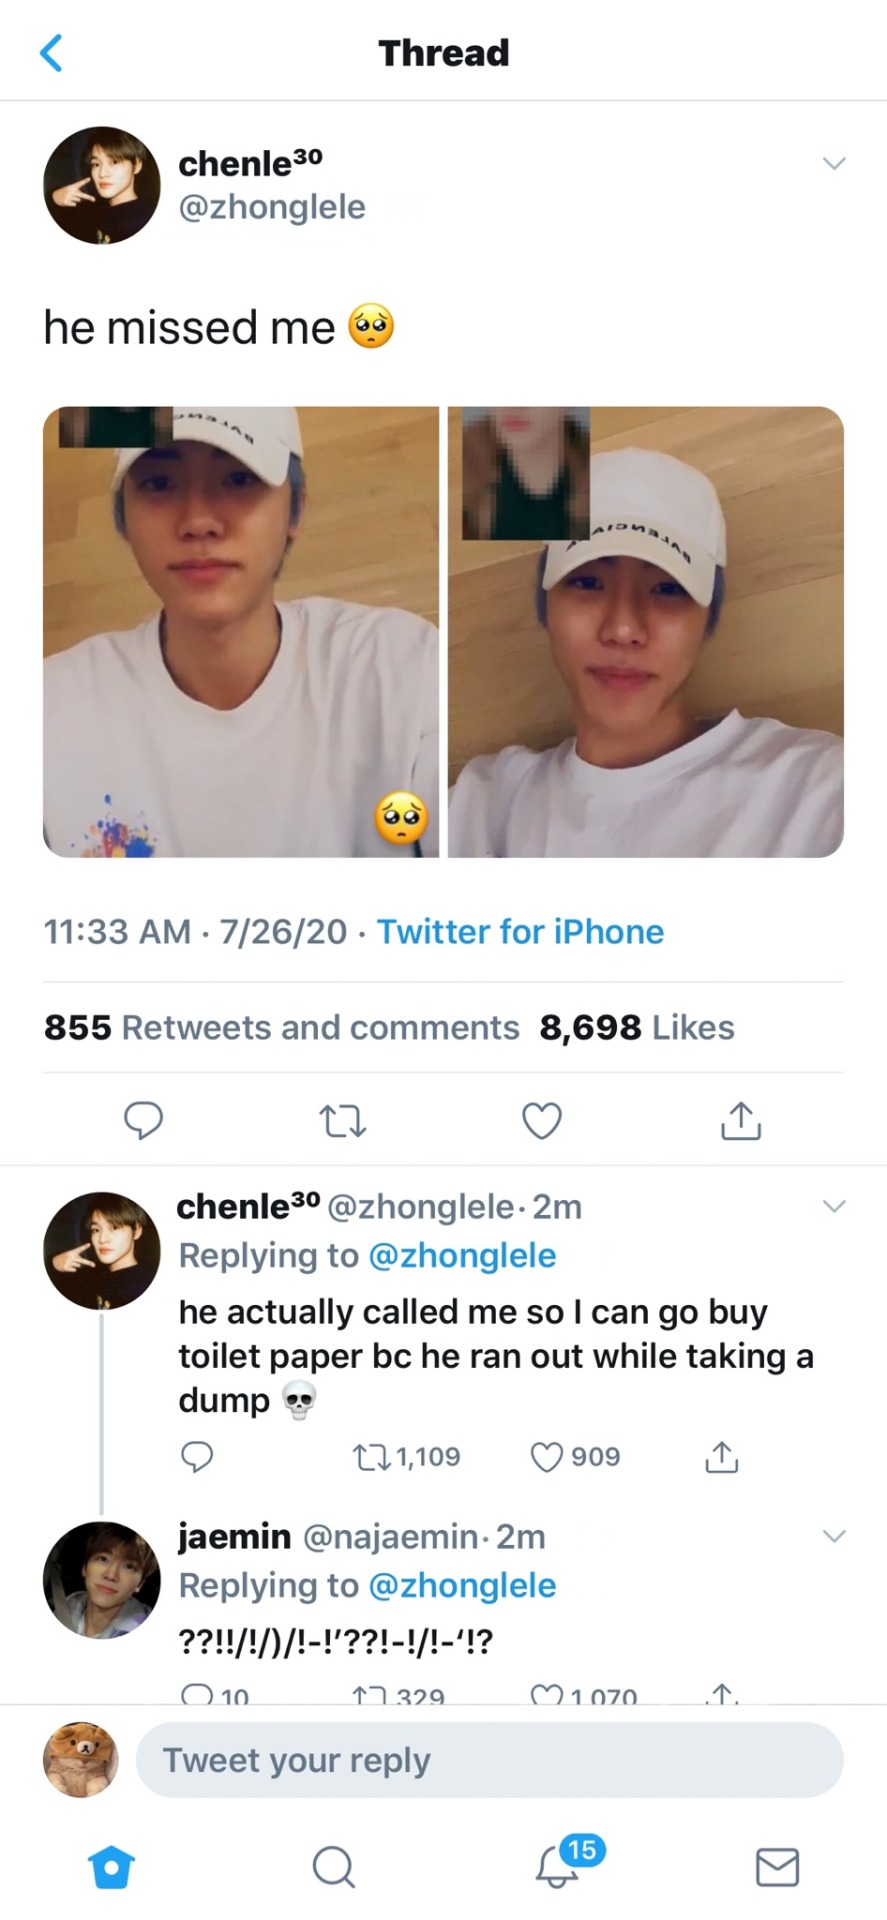Retweet the main 'he missed me' tweet
The width and height of the screenshot is (887, 1920).
pyautogui.click(x=342, y=1121)
